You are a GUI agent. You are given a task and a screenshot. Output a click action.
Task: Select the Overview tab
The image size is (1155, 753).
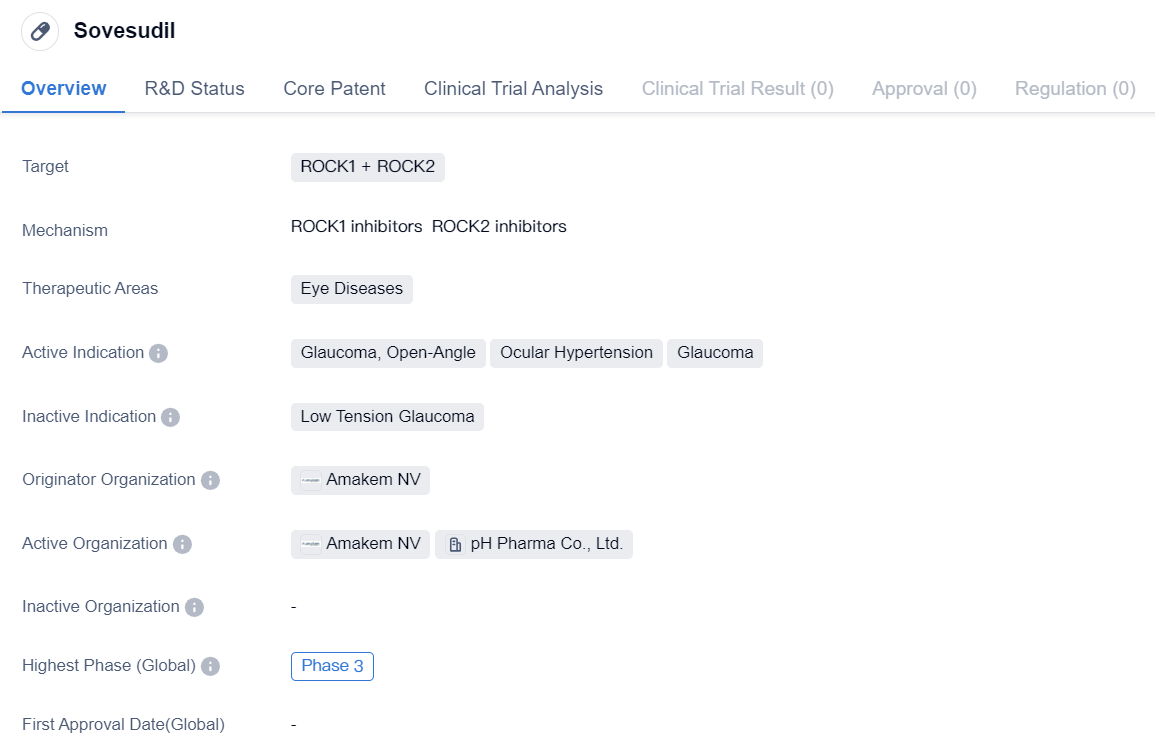(63, 89)
